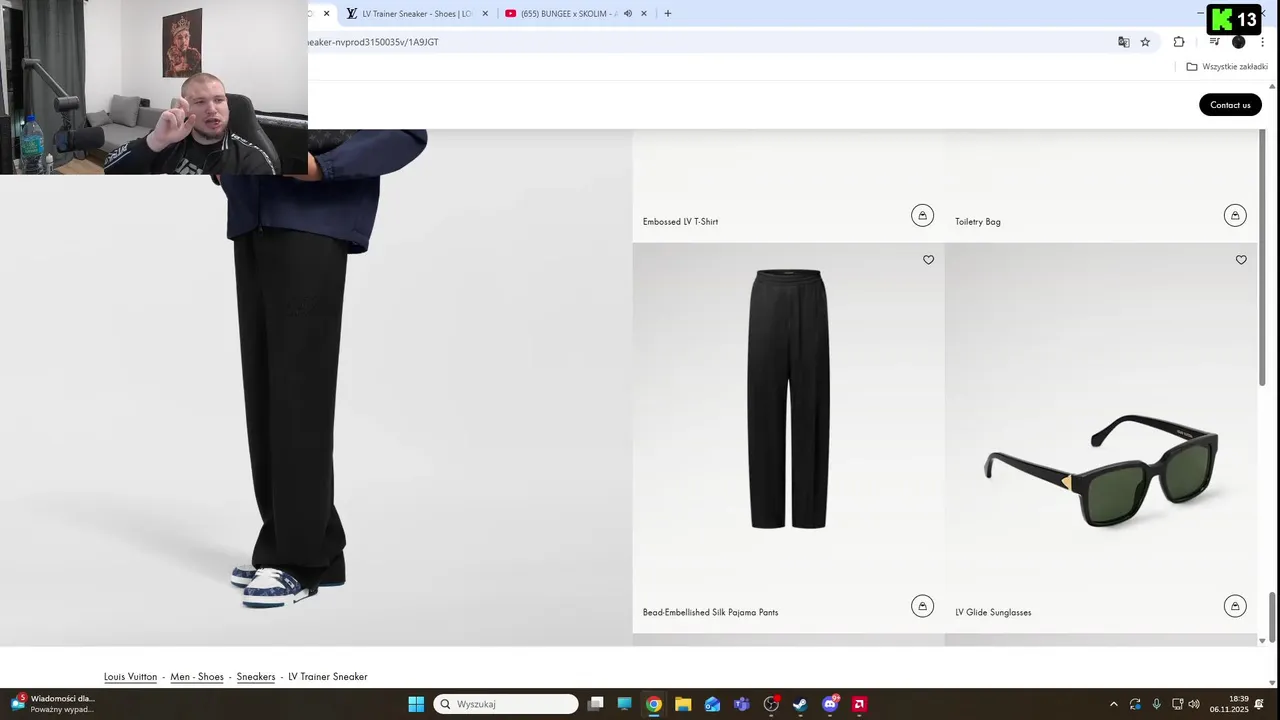The height and width of the screenshot is (720, 1280).
Task: Open Discord from the taskbar
Action: click(x=830, y=704)
